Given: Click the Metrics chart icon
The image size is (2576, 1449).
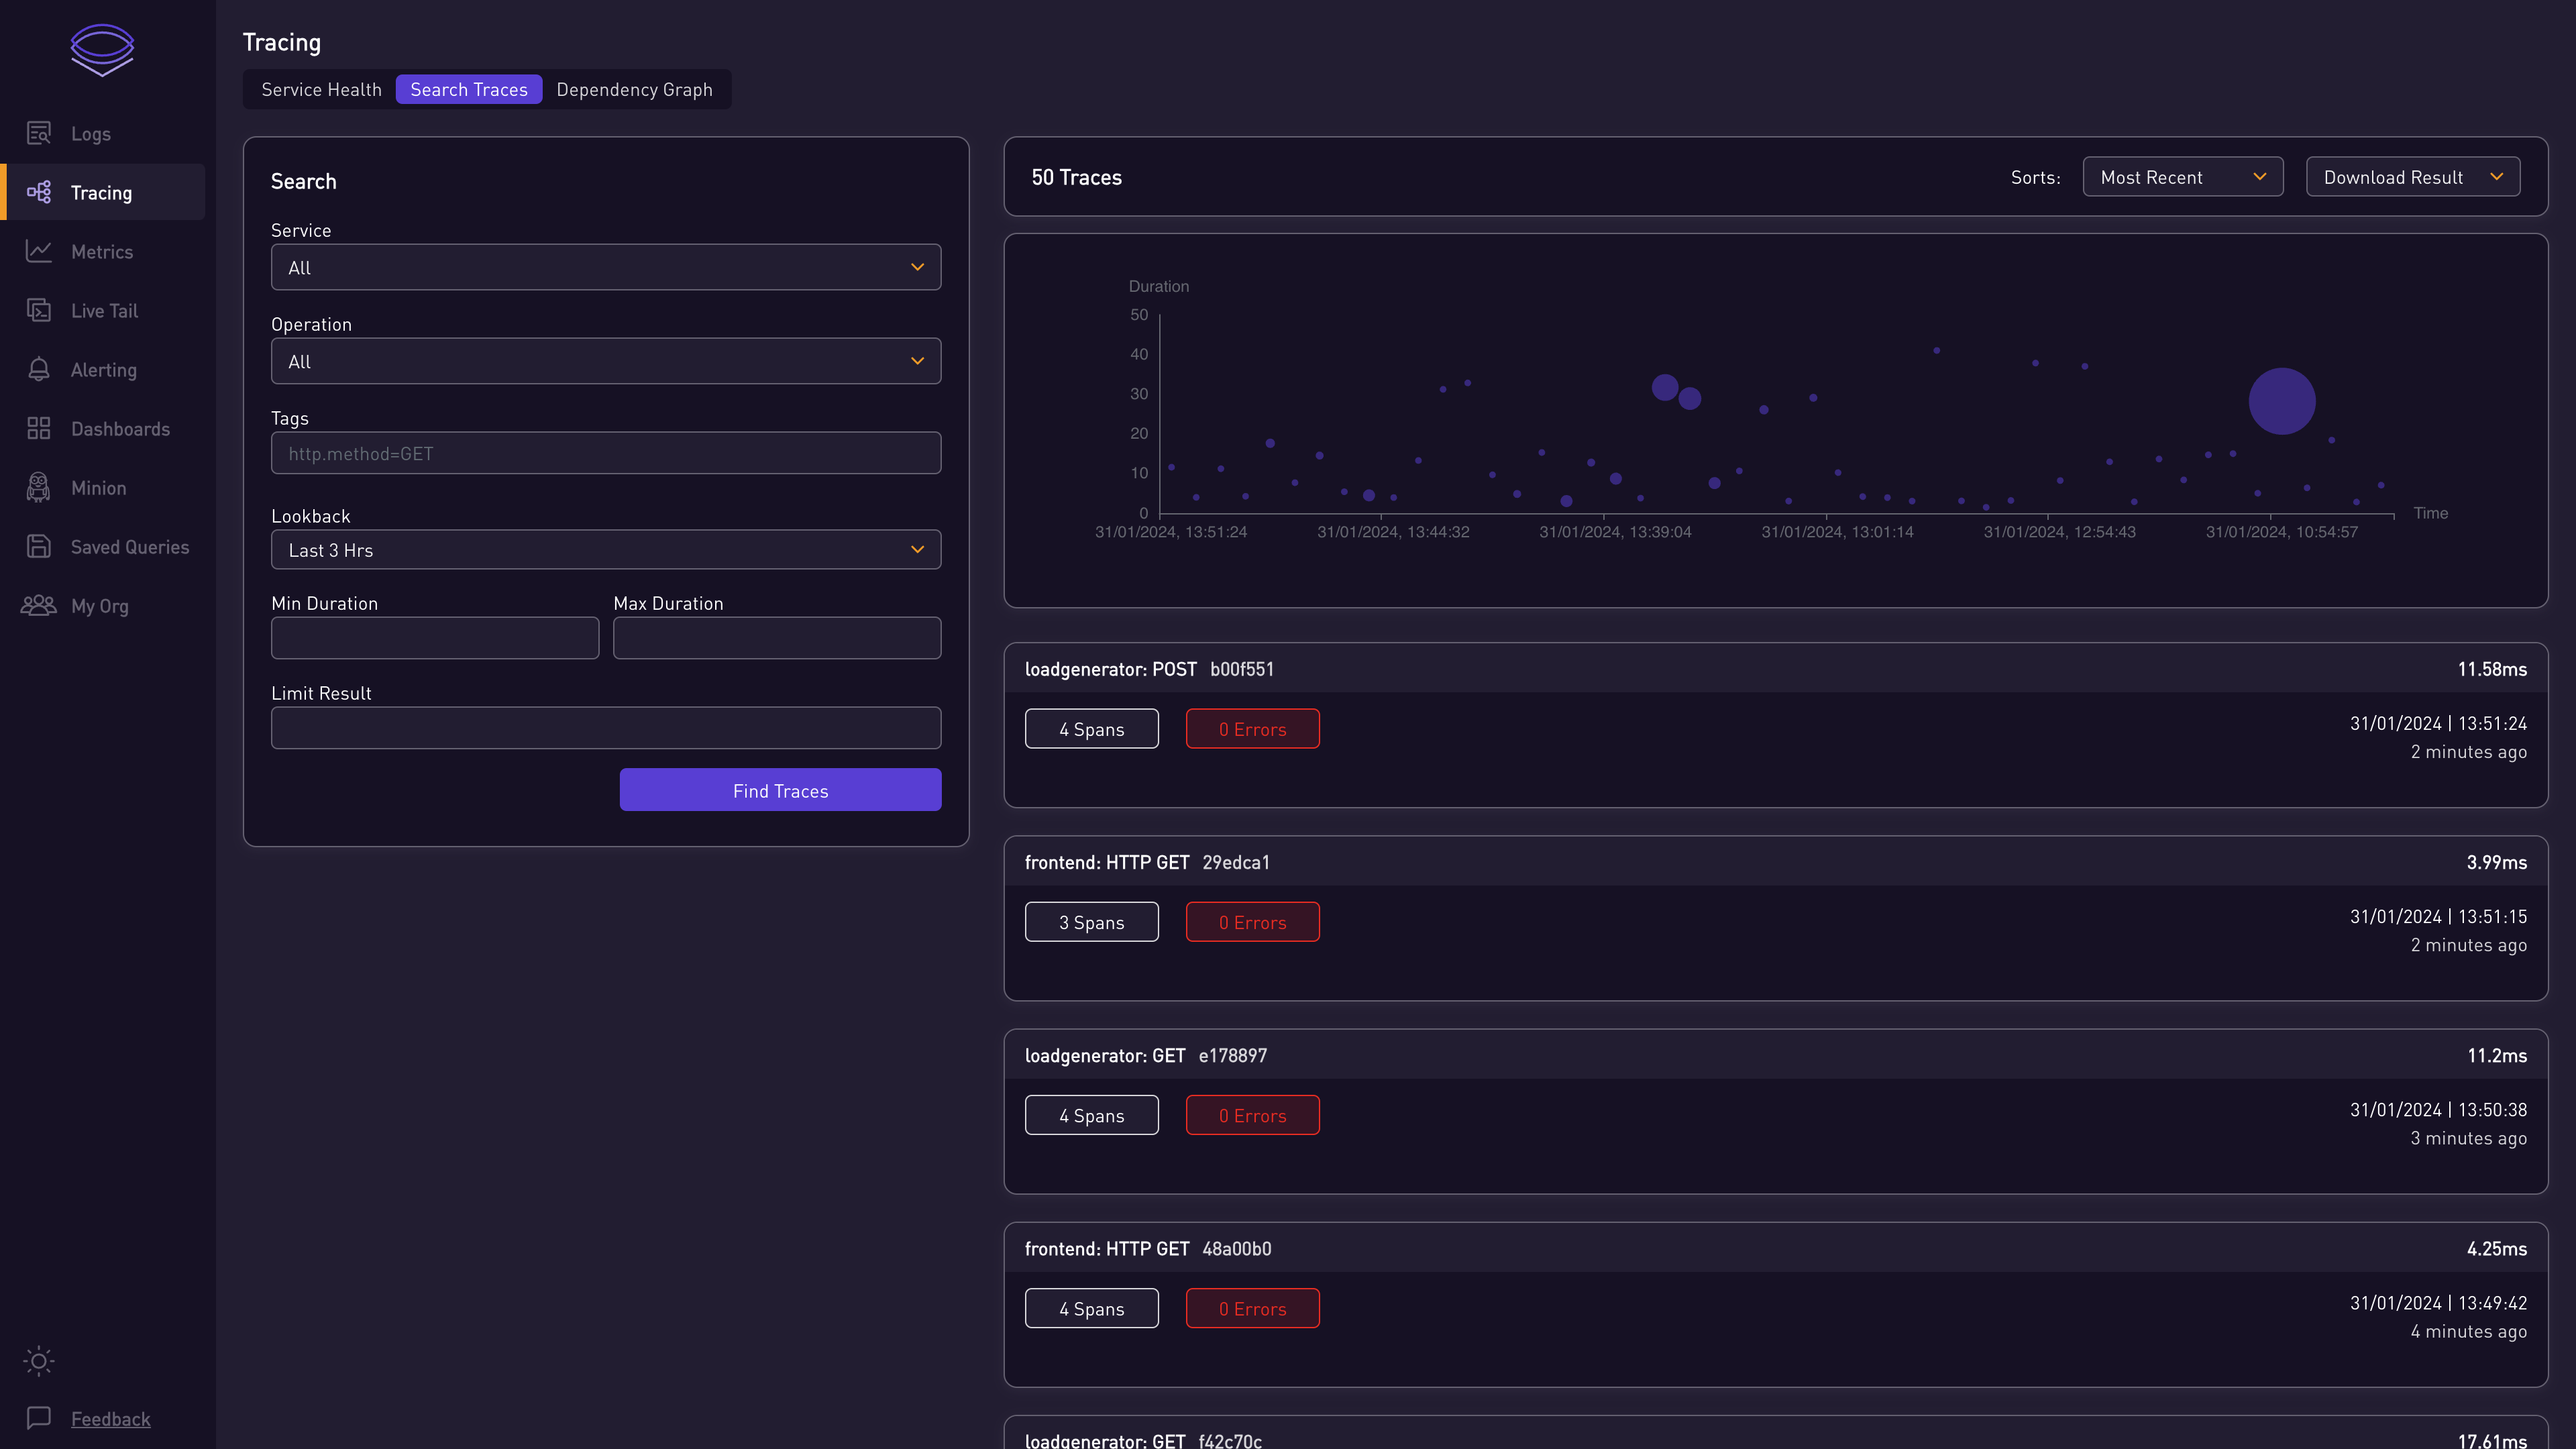Looking at the screenshot, I should point(39,251).
